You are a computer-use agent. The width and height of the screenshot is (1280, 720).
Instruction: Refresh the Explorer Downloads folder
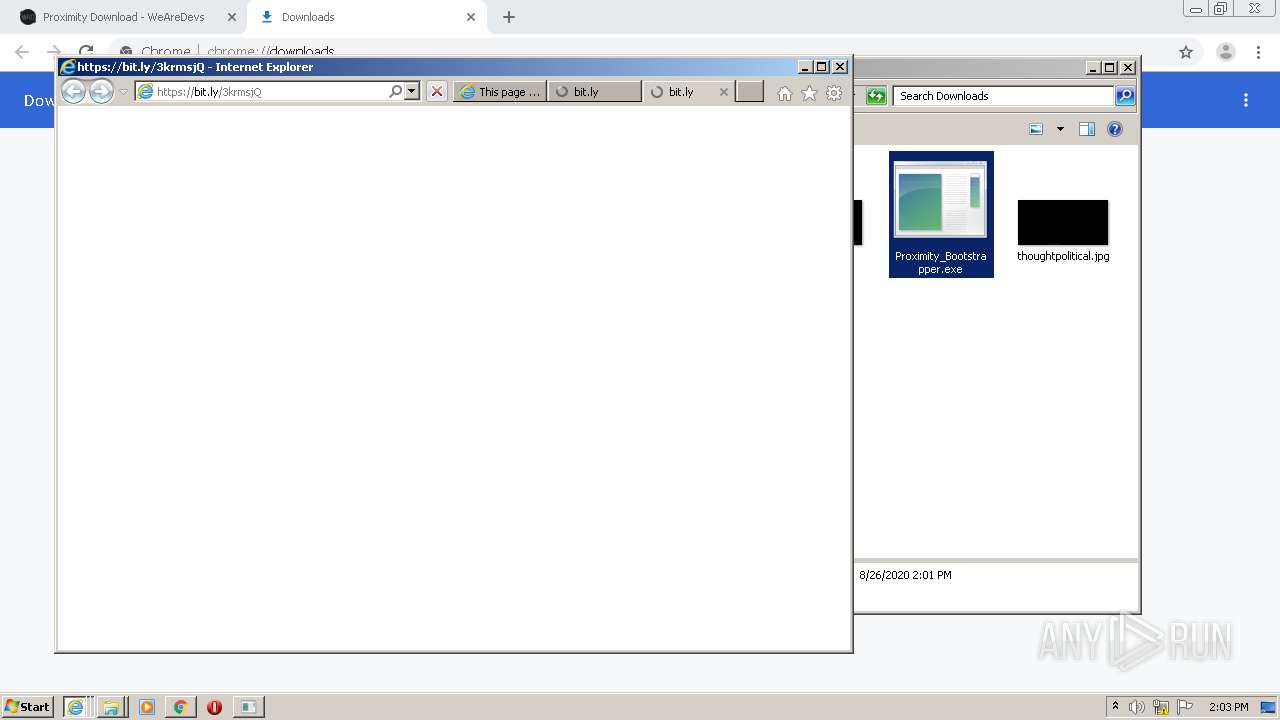tap(876, 96)
